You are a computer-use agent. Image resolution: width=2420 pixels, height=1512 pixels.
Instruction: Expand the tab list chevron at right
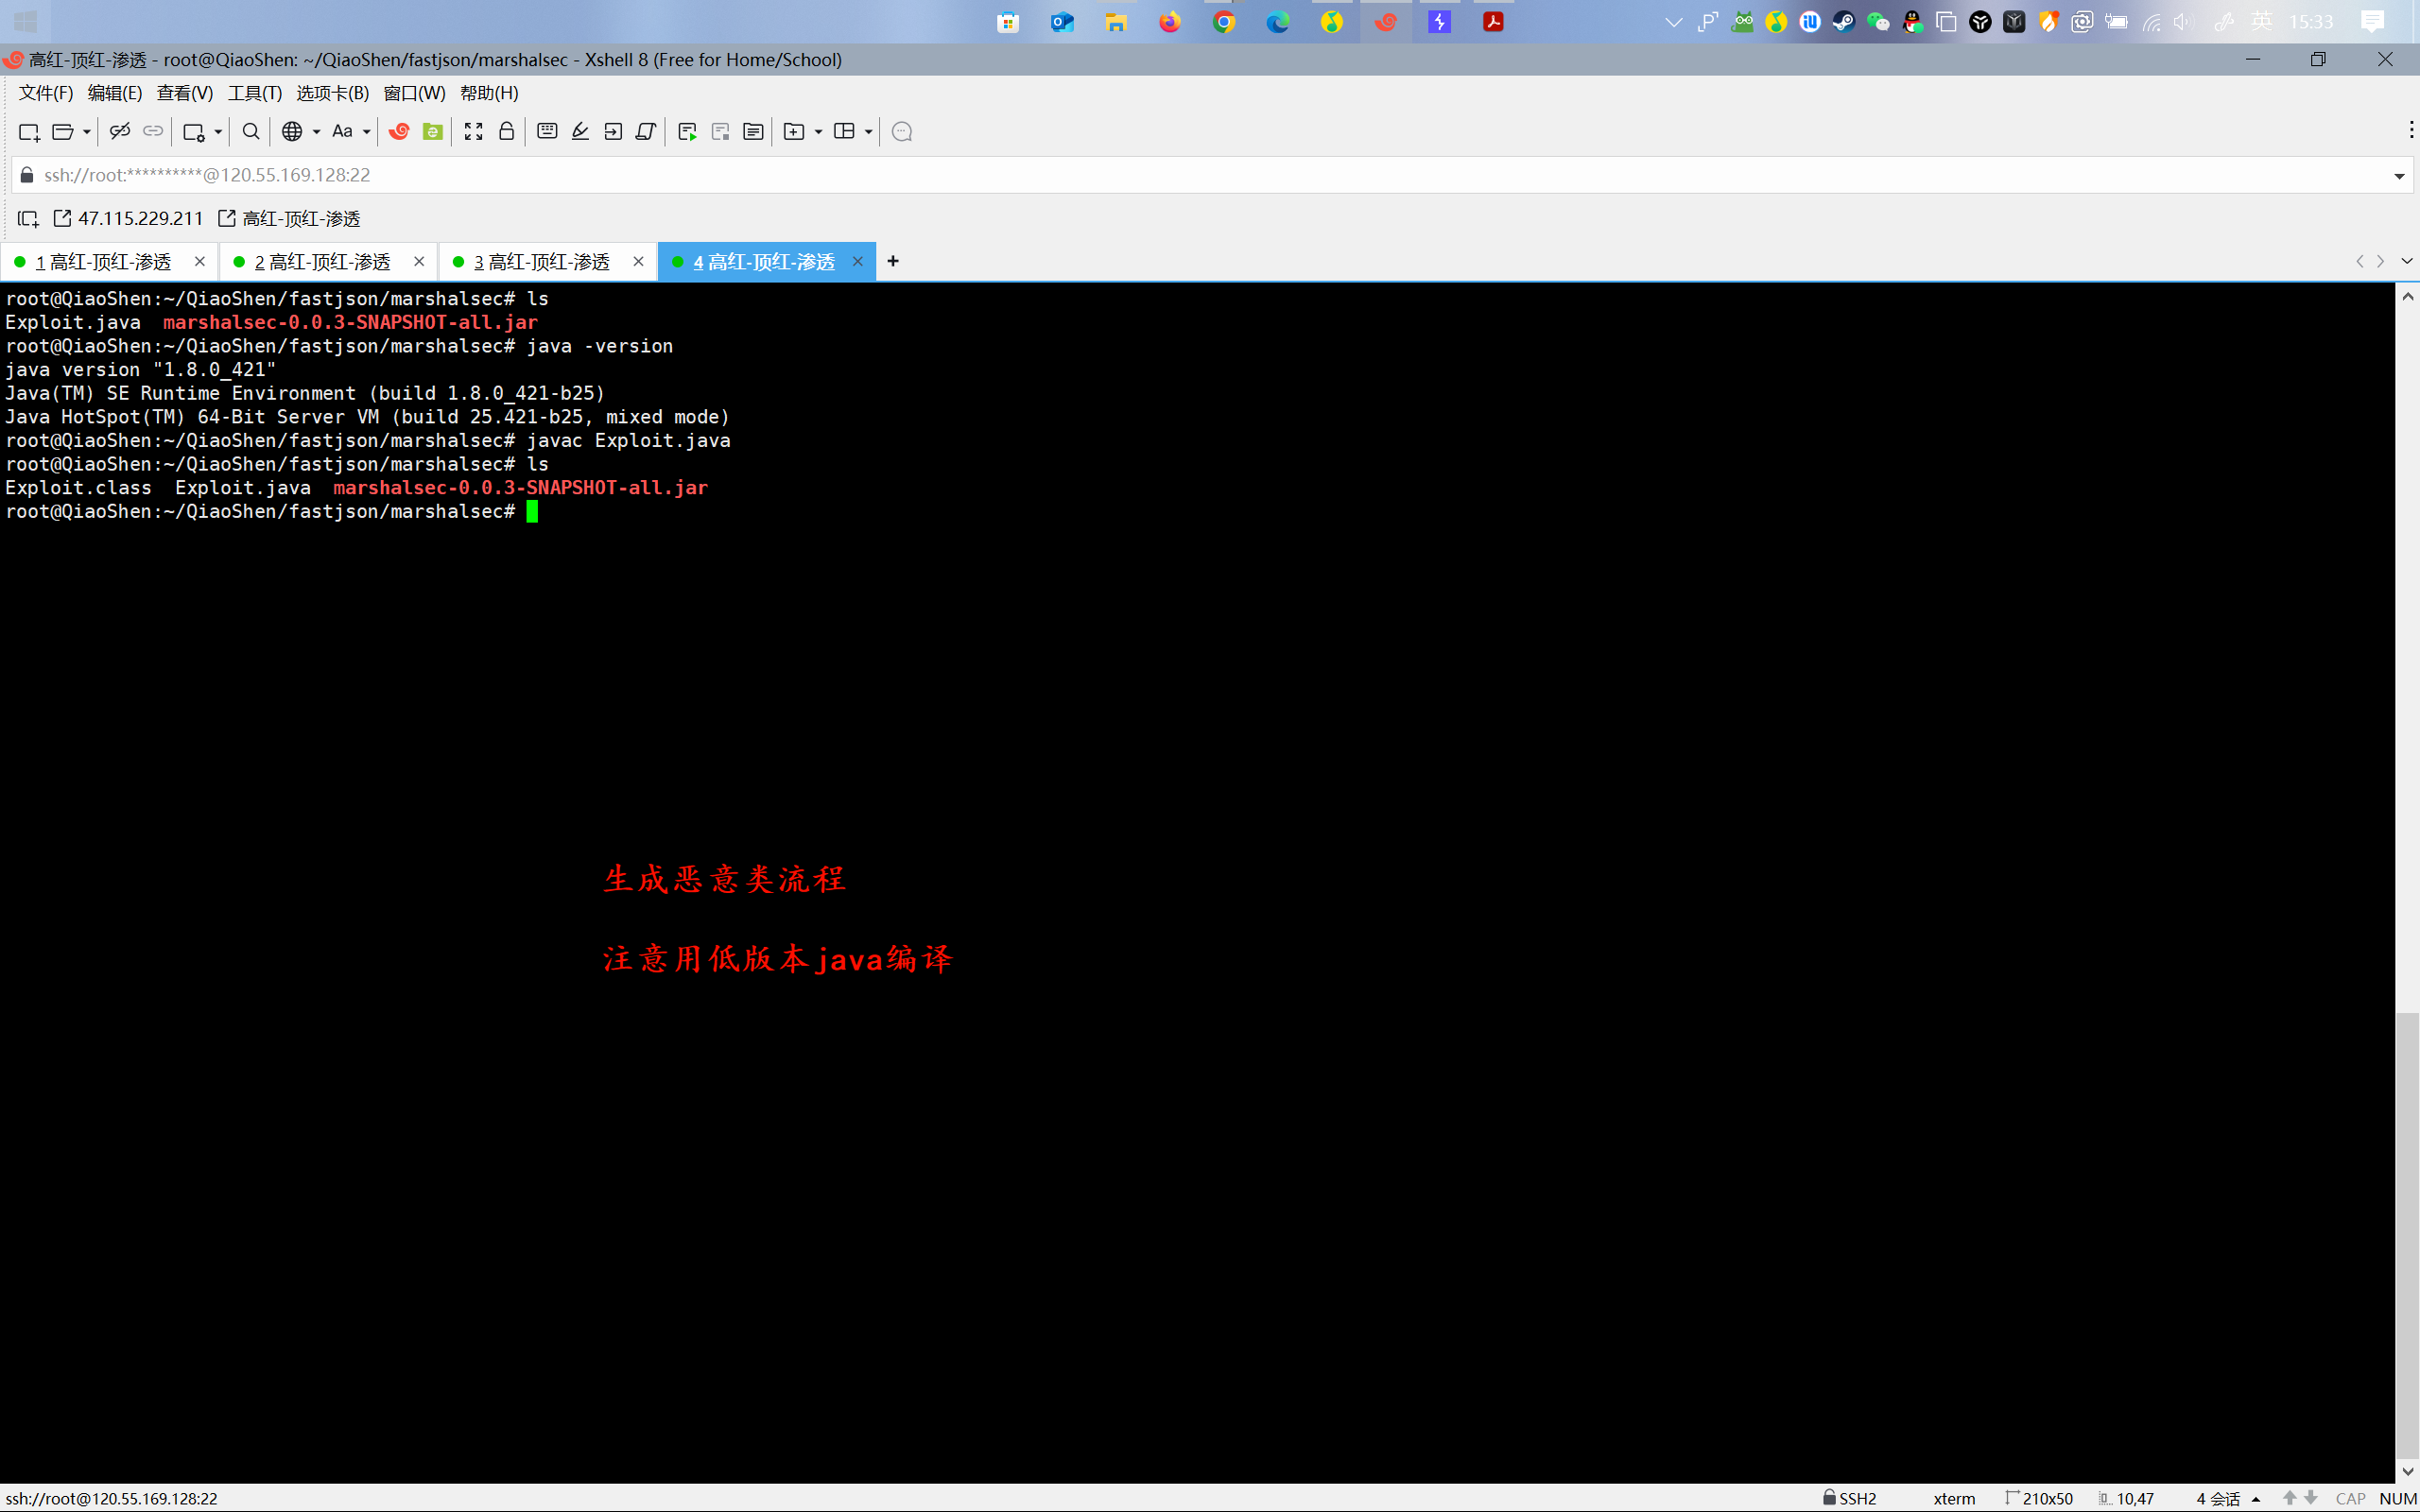coord(2407,261)
